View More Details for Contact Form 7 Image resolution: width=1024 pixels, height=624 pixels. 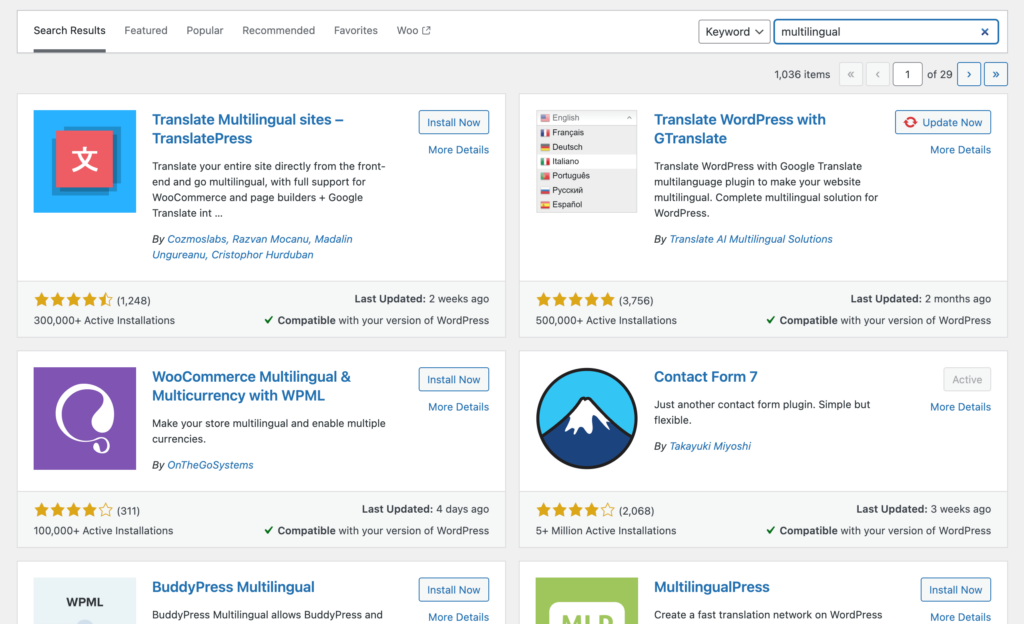[x=961, y=407]
